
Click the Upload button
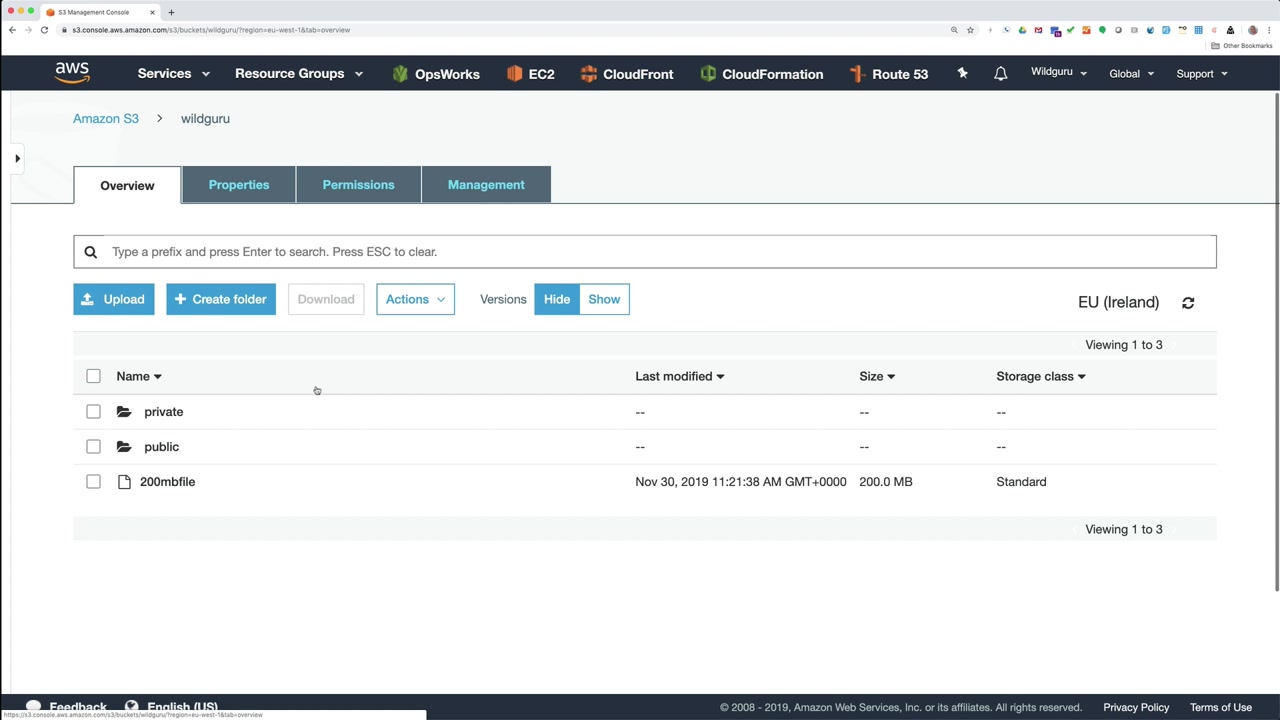point(114,299)
